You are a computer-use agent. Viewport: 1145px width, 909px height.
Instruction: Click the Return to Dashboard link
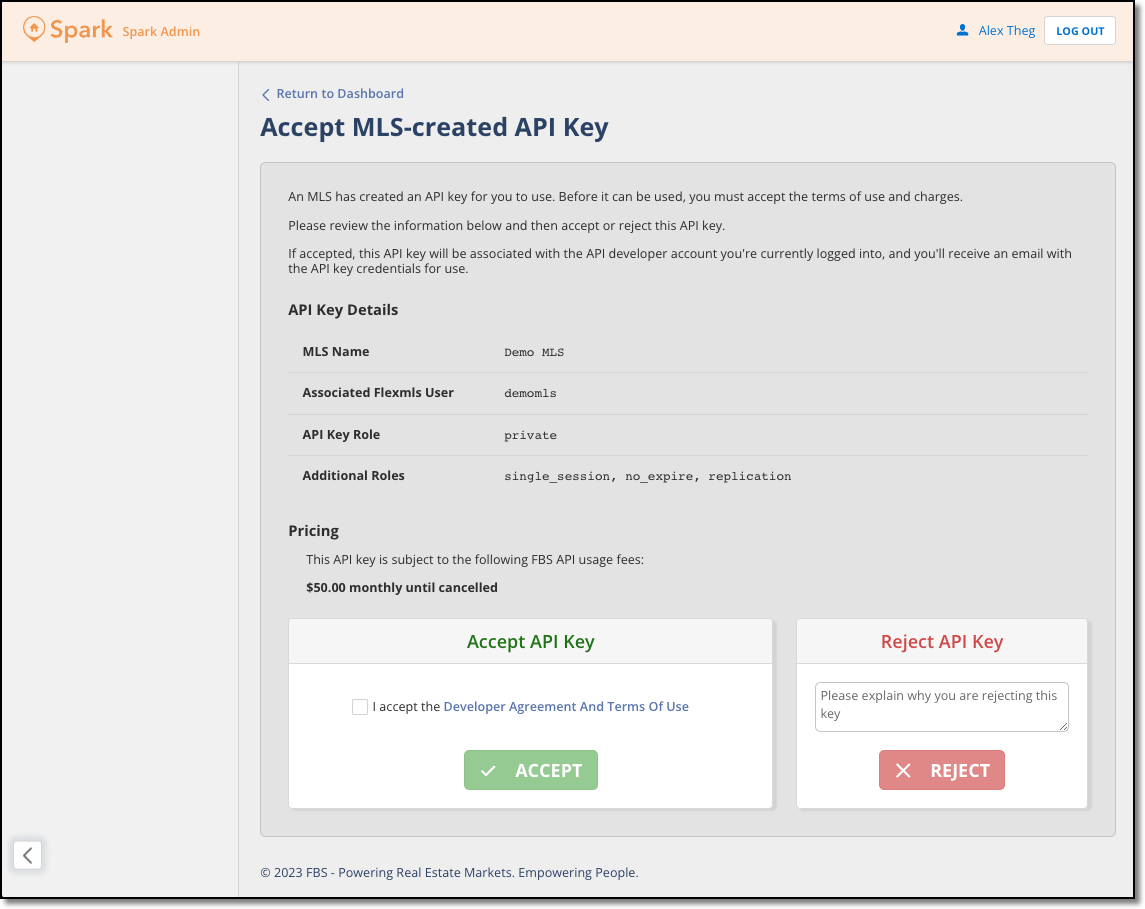click(x=332, y=93)
